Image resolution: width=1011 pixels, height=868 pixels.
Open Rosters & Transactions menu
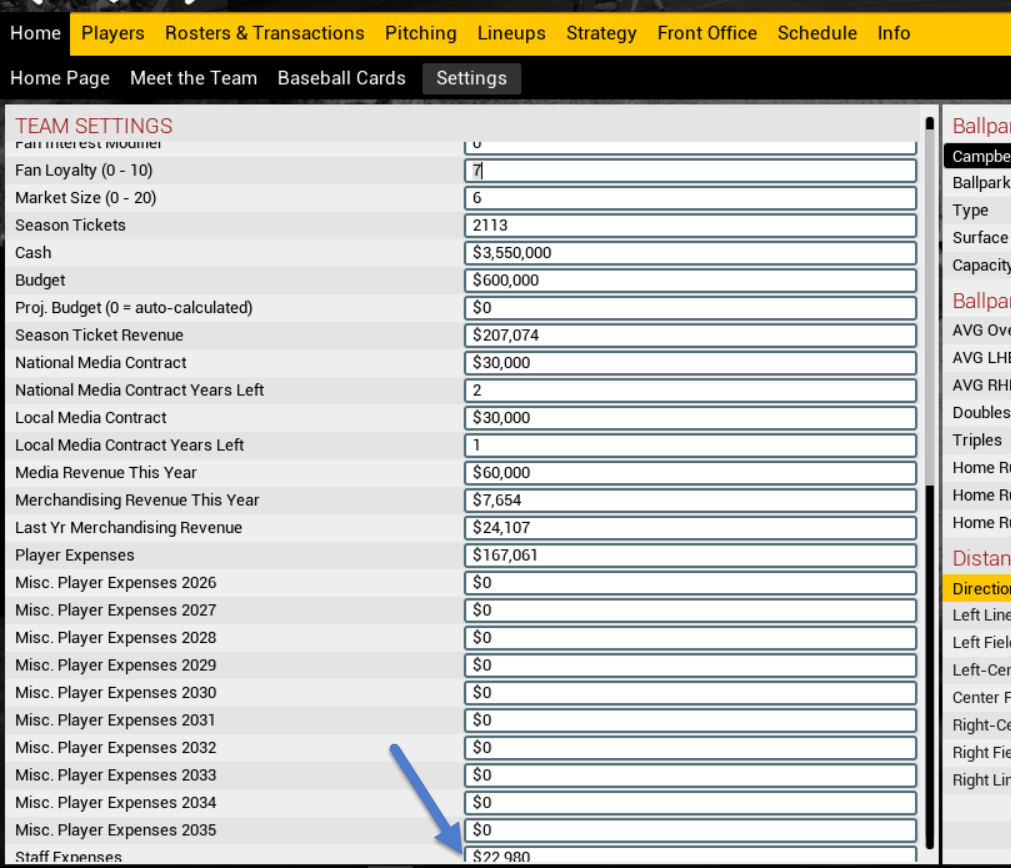click(x=264, y=33)
